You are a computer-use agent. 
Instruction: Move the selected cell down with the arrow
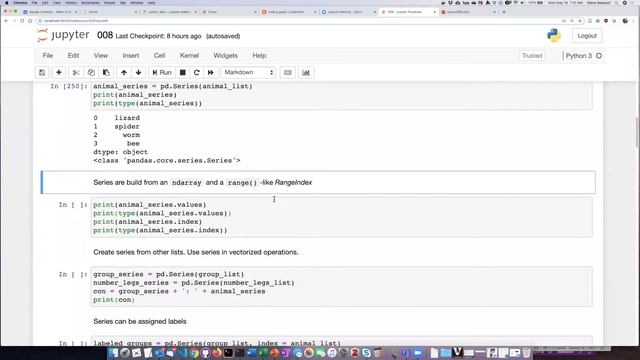pos(139,73)
